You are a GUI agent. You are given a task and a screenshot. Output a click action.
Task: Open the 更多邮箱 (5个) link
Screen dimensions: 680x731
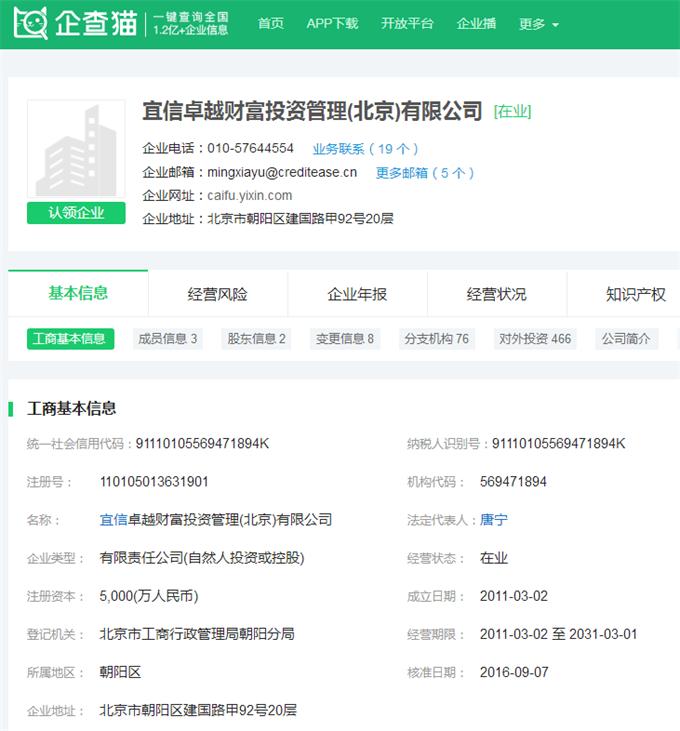click(x=425, y=173)
